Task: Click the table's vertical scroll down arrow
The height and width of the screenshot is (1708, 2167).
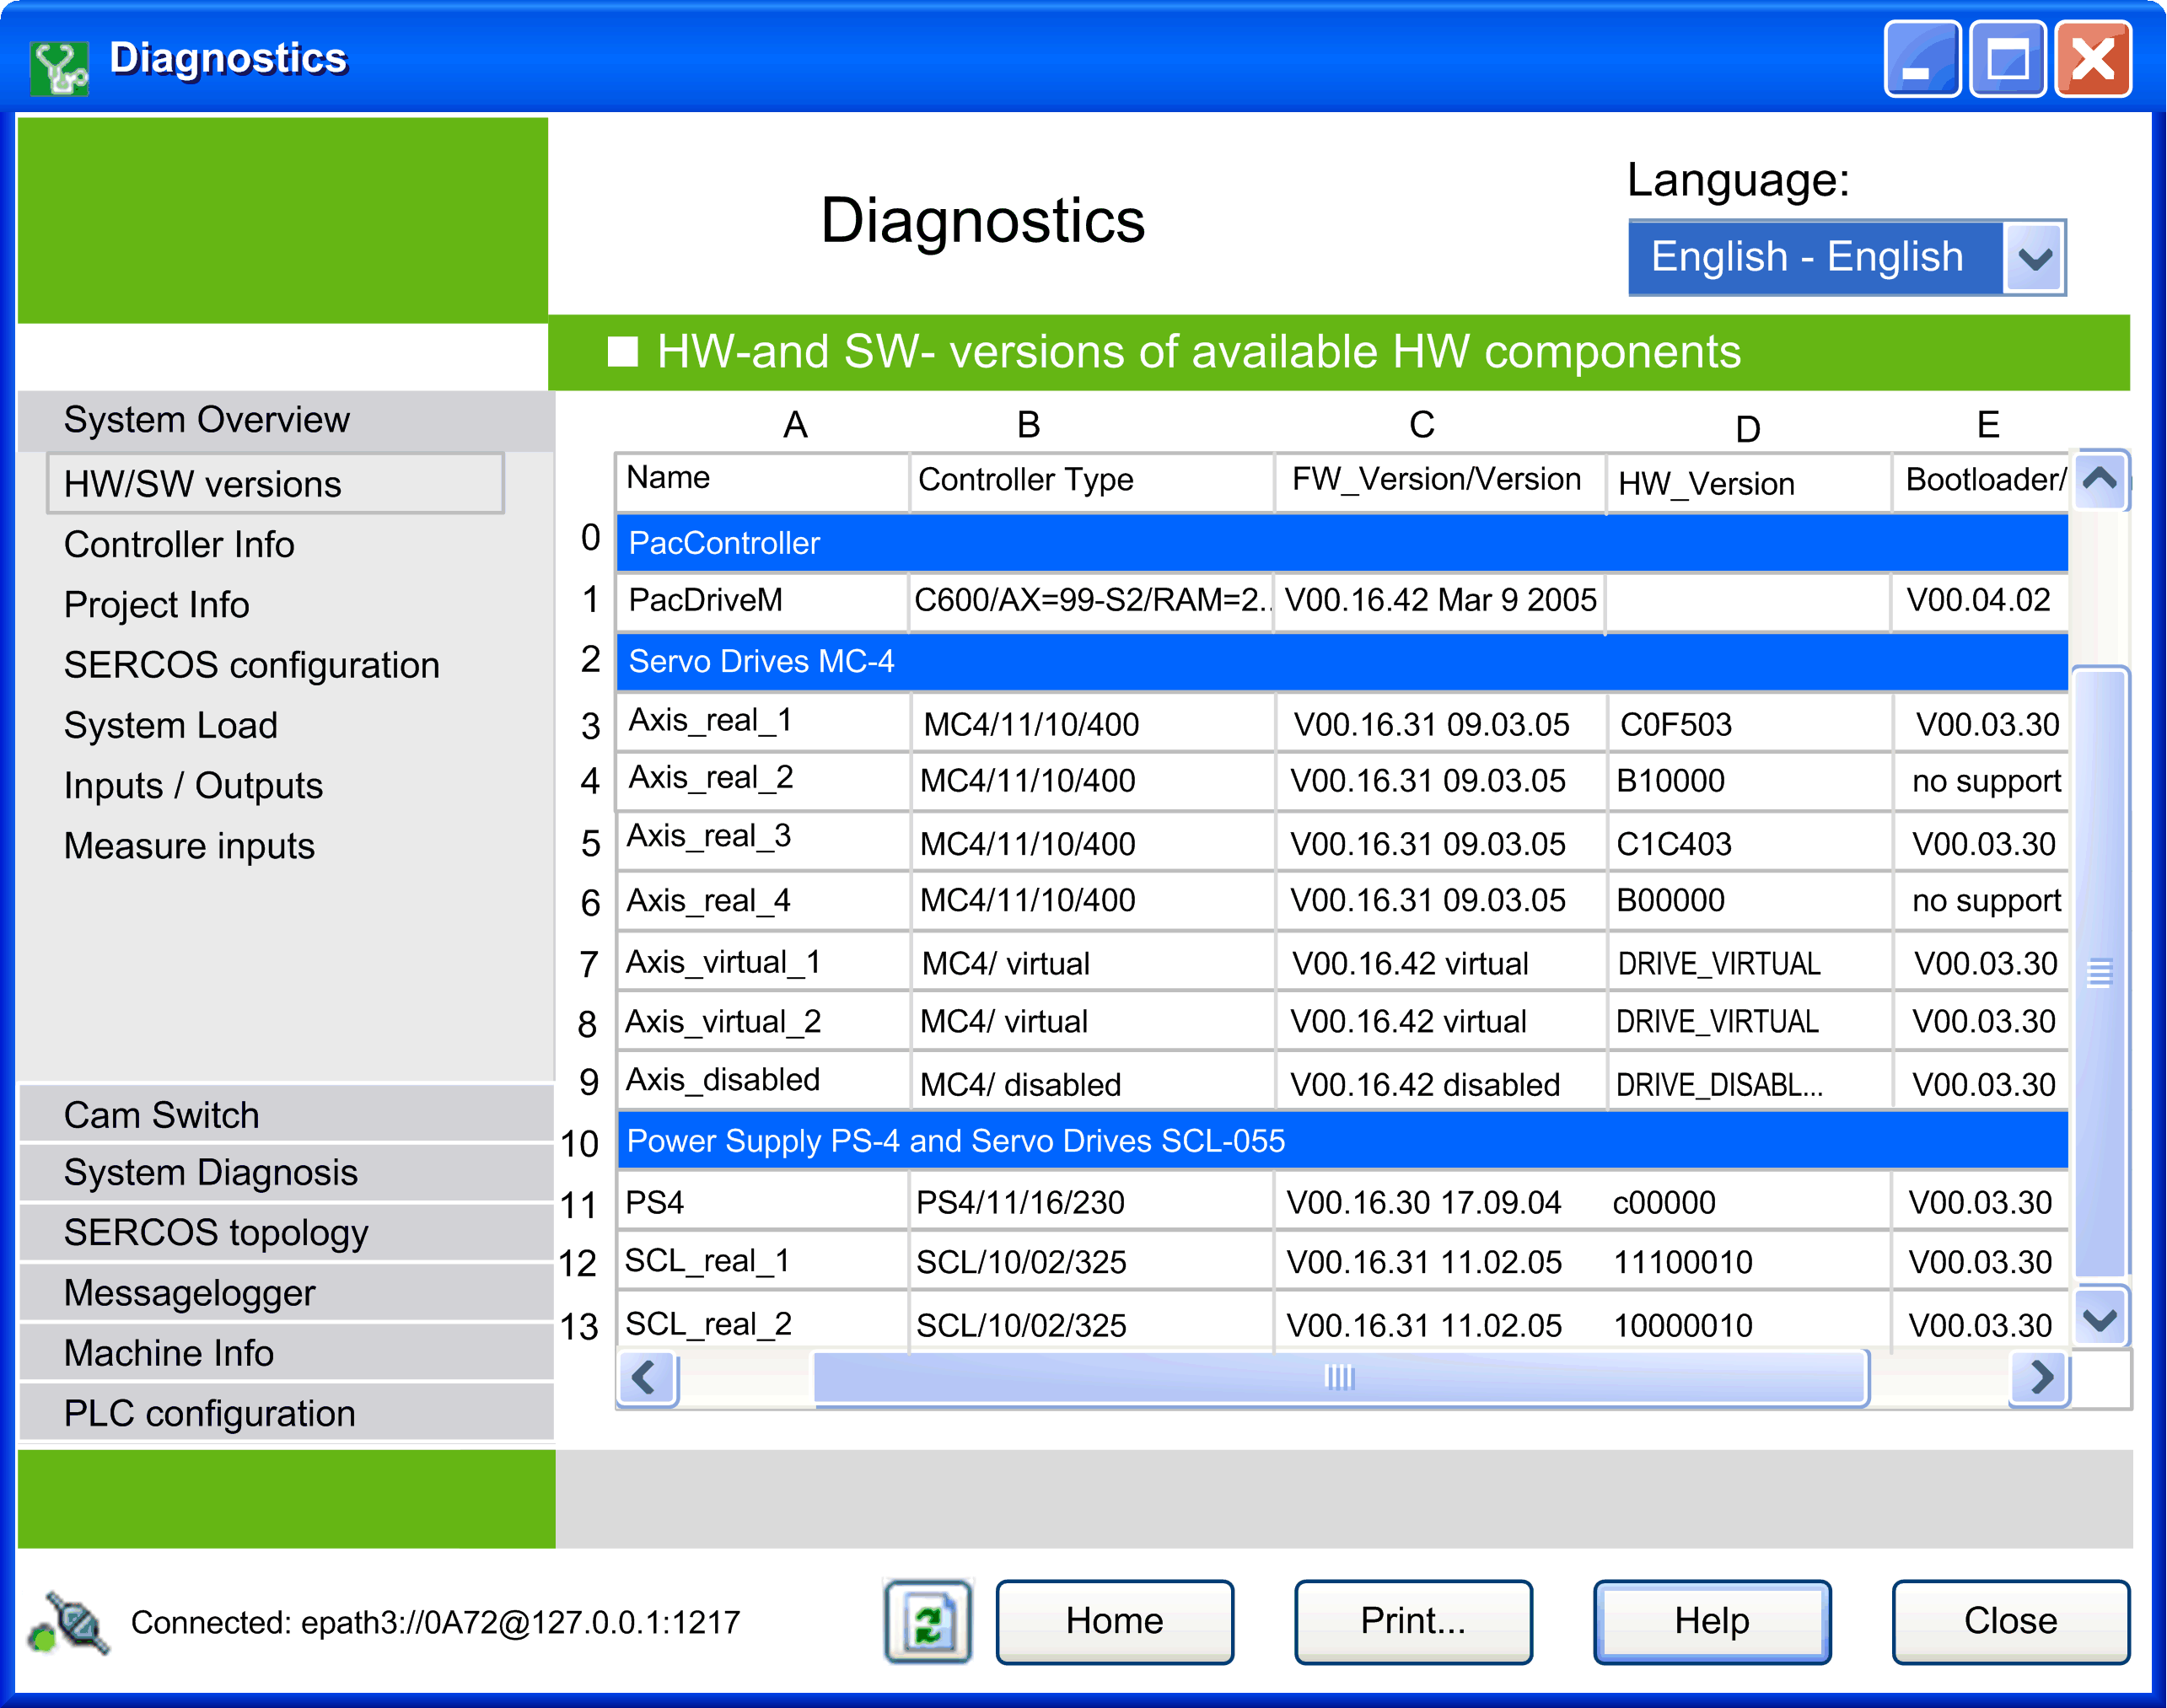Action: pos(2099,1318)
